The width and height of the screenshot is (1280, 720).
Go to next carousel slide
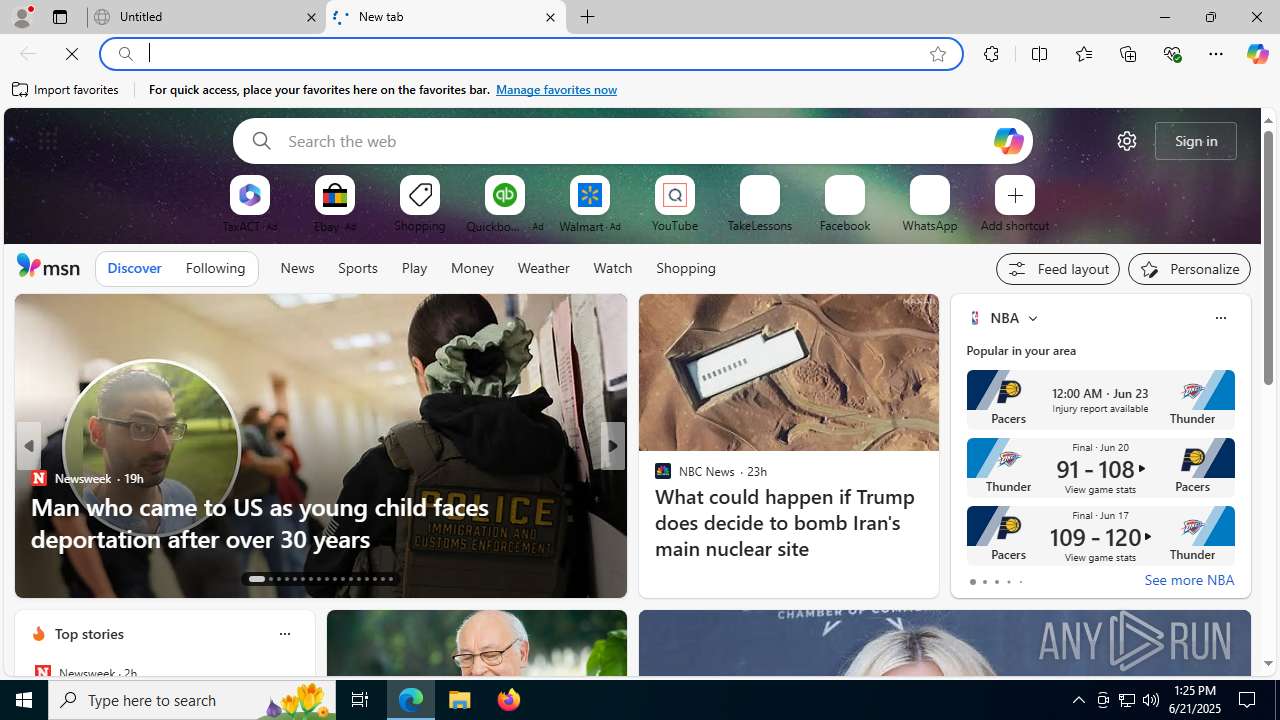[x=612, y=446]
